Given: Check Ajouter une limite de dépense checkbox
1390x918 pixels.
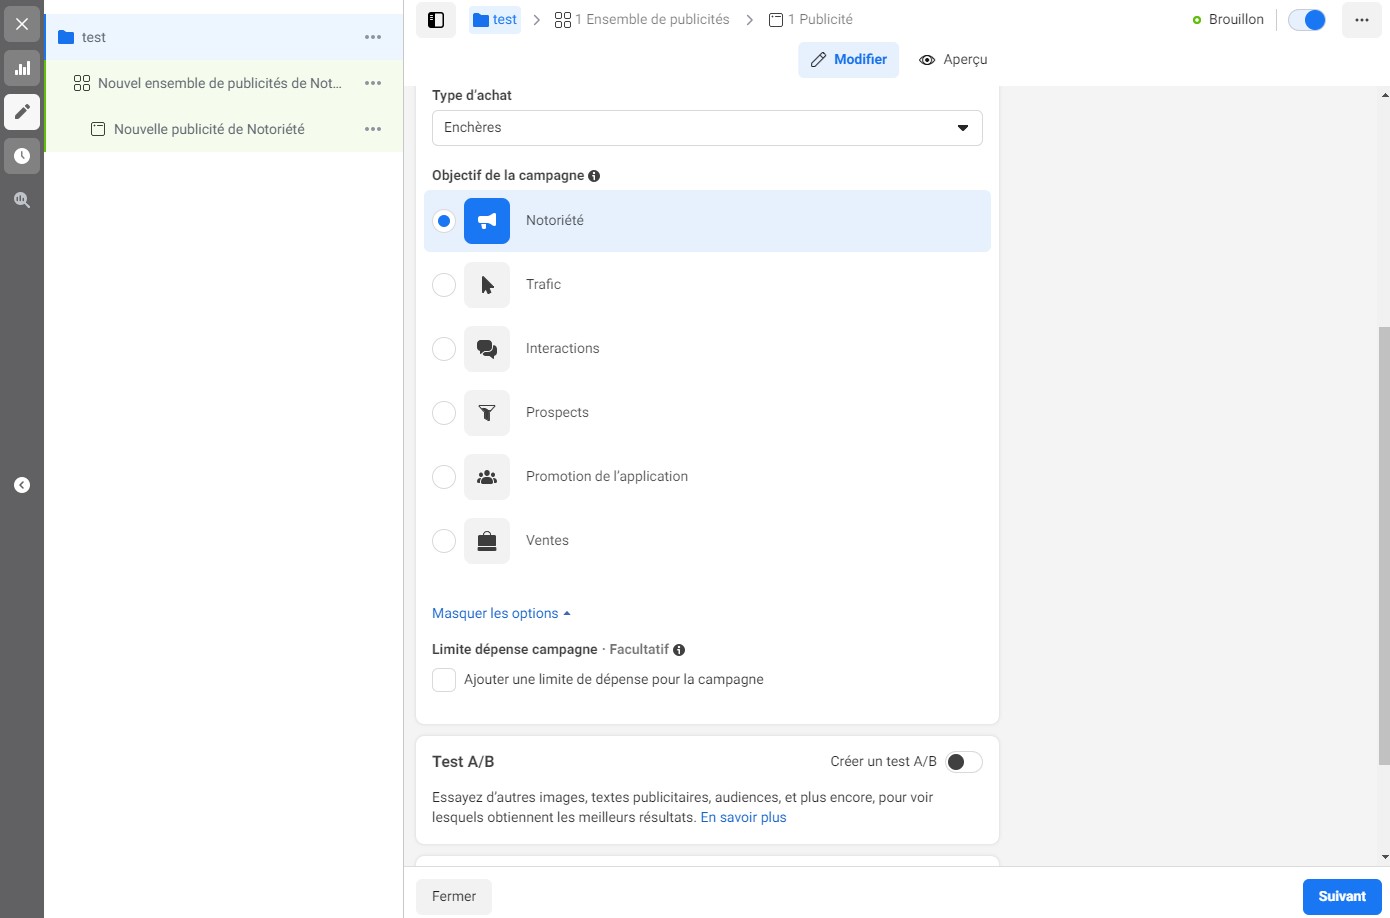Looking at the screenshot, I should (x=444, y=680).
